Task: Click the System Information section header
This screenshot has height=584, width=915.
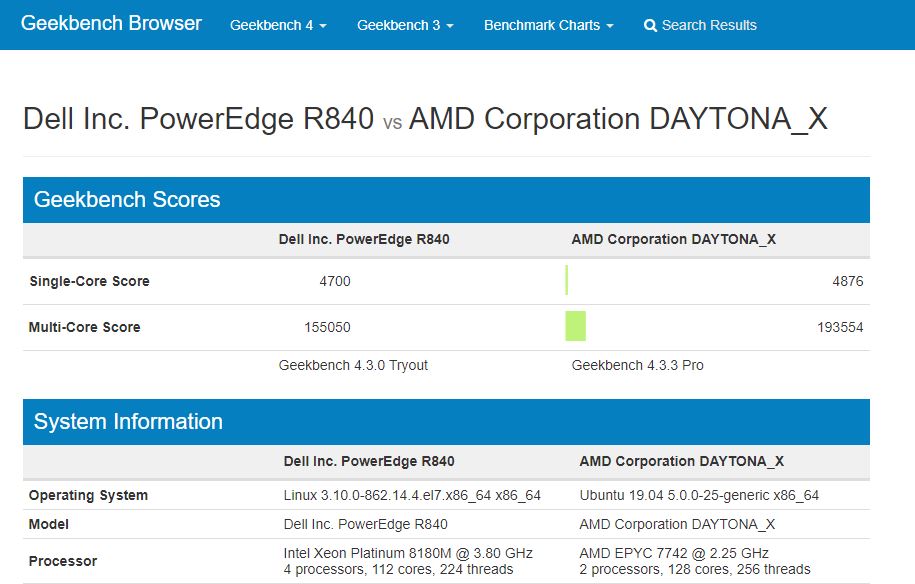Action: click(x=128, y=421)
